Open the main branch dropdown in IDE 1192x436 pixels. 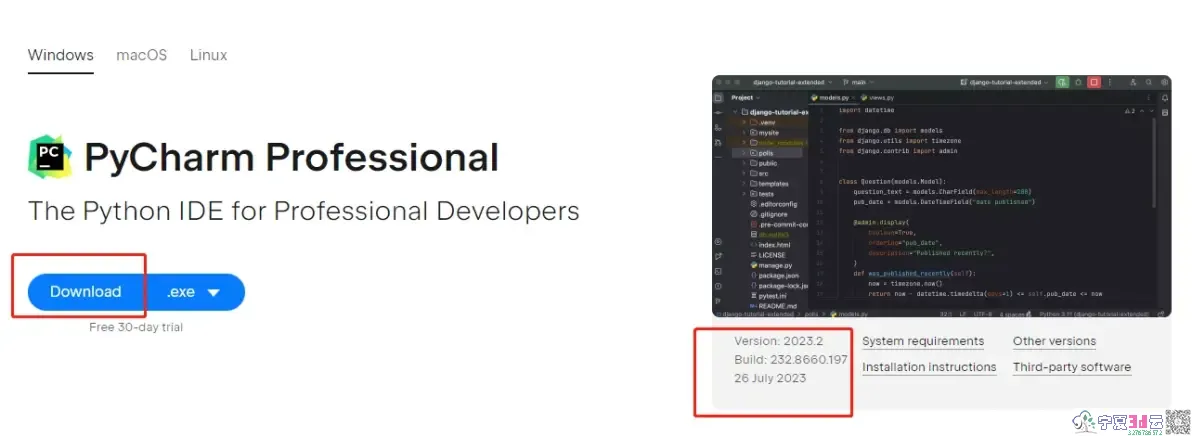point(857,82)
